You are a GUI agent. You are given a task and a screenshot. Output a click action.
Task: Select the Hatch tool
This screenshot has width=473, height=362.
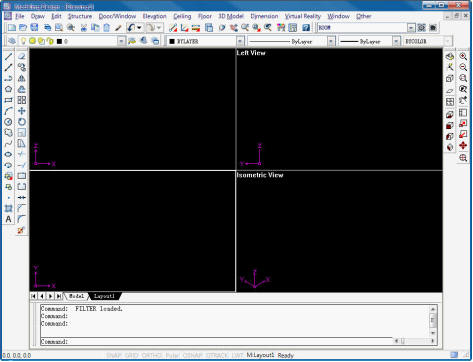[8, 208]
